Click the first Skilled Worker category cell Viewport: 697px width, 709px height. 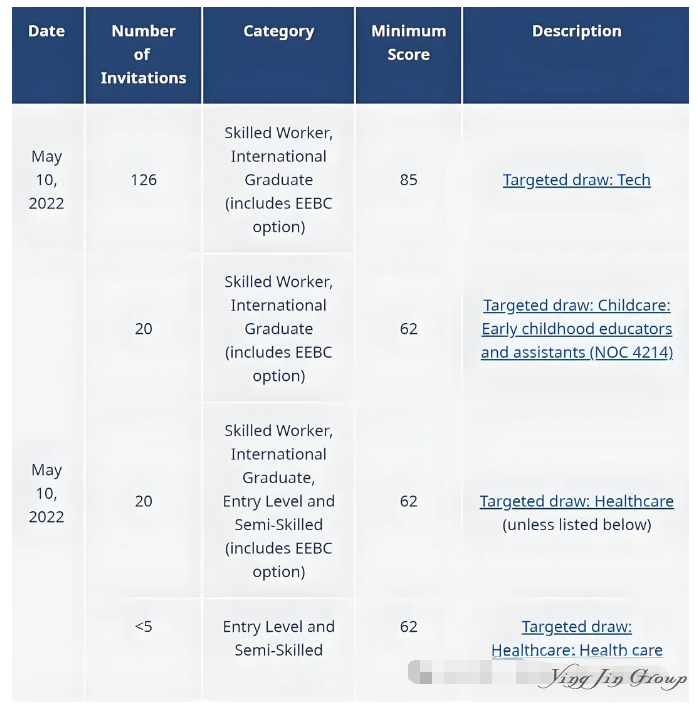pyautogui.click(x=279, y=180)
